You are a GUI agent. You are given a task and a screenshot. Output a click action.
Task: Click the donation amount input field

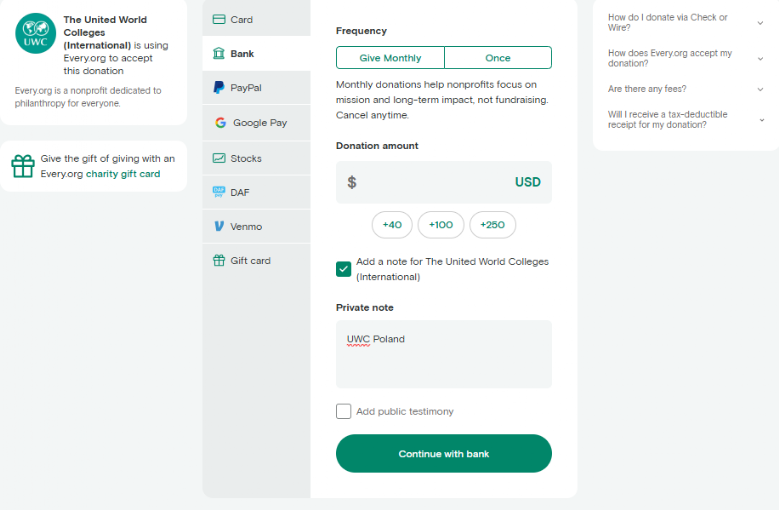click(x=444, y=182)
